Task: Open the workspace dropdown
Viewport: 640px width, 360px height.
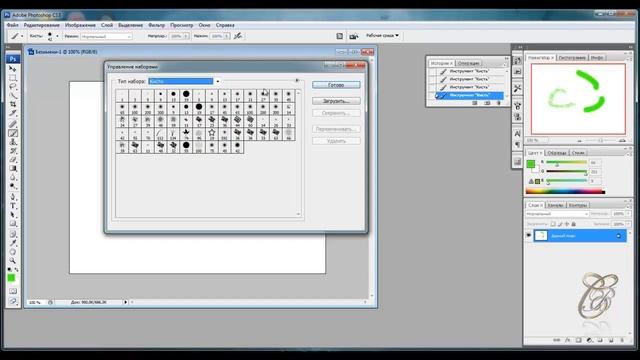Action: pyautogui.click(x=382, y=36)
